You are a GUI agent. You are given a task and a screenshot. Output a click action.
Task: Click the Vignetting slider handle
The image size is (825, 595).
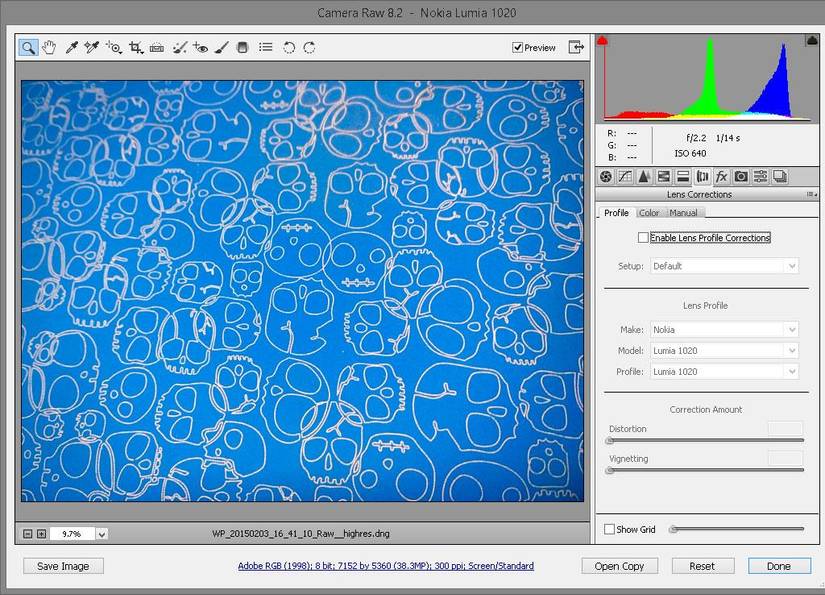[609, 470]
